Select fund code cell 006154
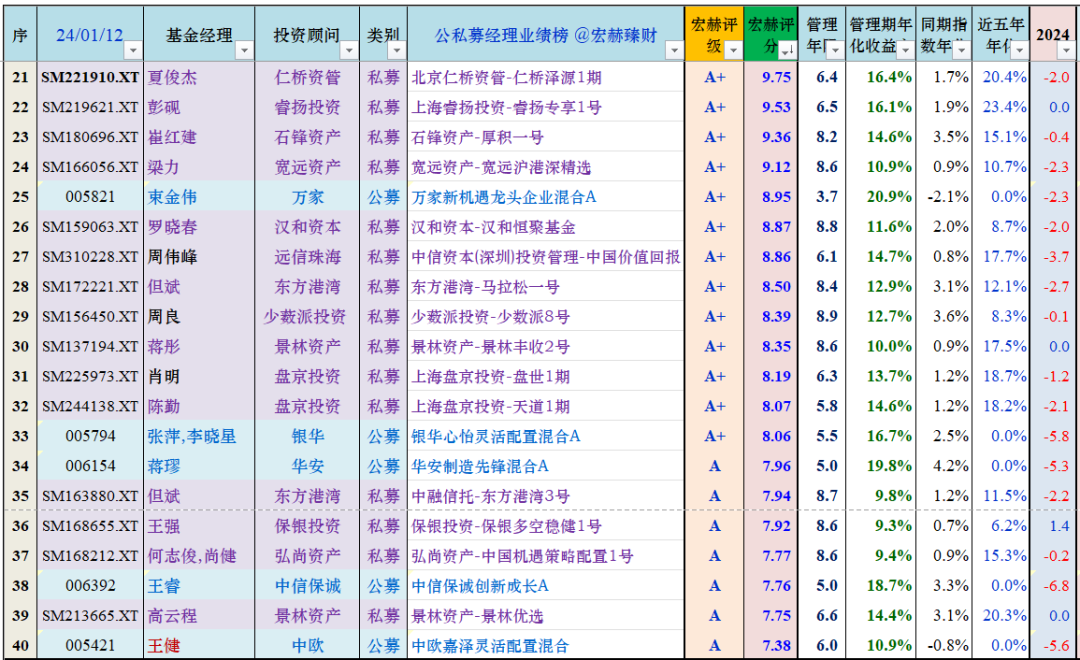The image size is (1080, 660). point(90,466)
